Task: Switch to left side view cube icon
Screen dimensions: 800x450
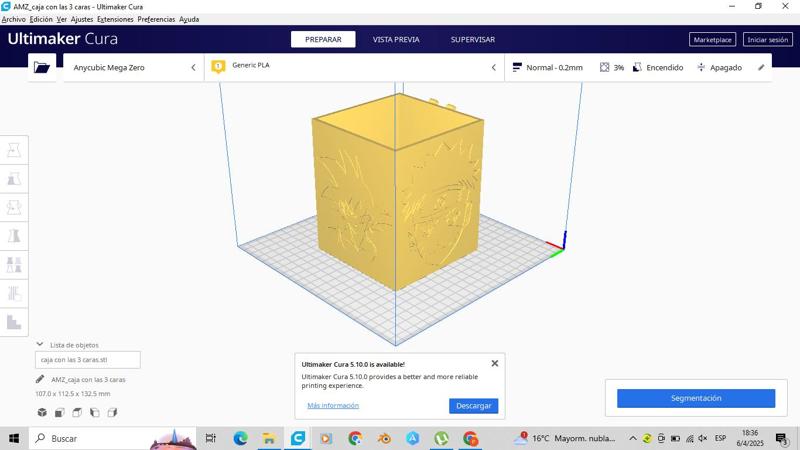Action: (95, 412)
